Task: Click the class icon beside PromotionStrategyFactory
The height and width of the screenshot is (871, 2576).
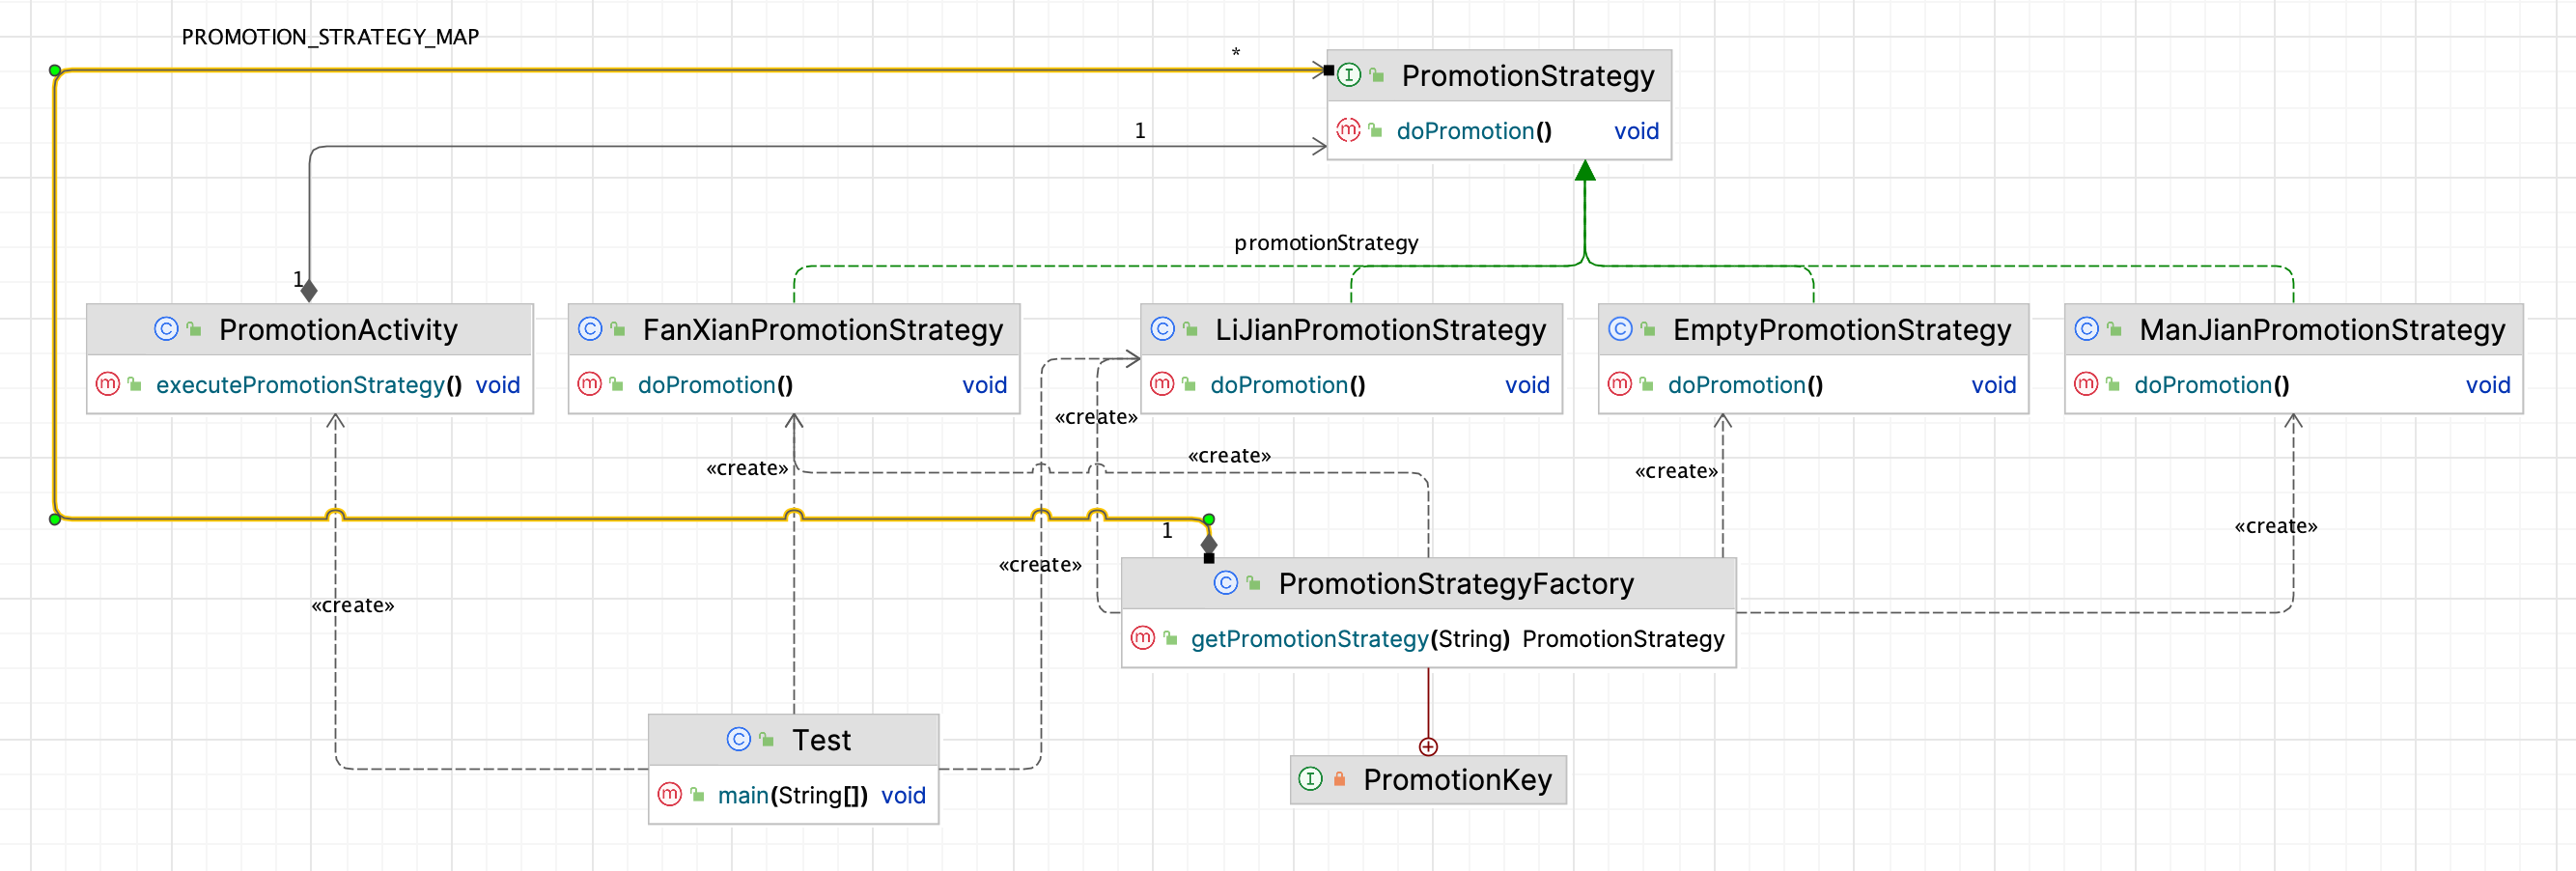Action: [x=1225, y=583]
